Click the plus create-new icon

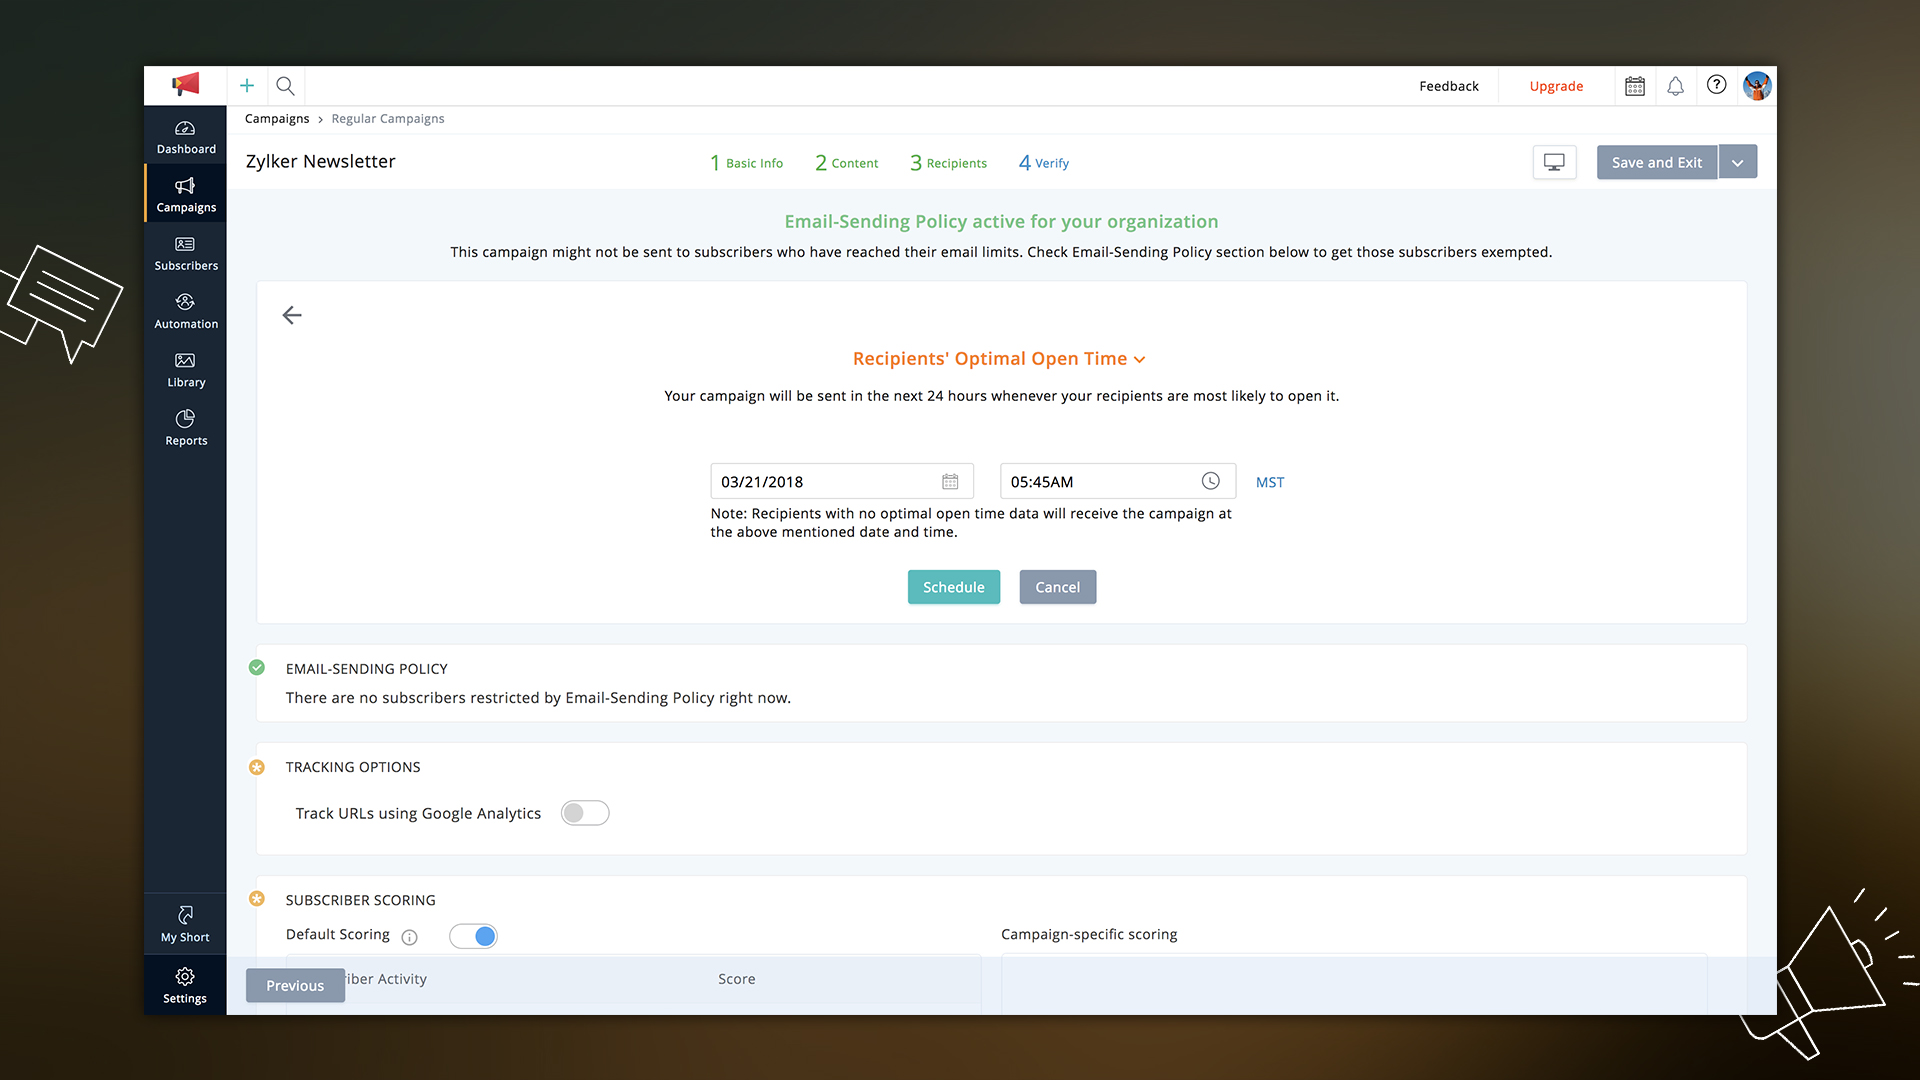pyautogui.click(x=247, y=86)
